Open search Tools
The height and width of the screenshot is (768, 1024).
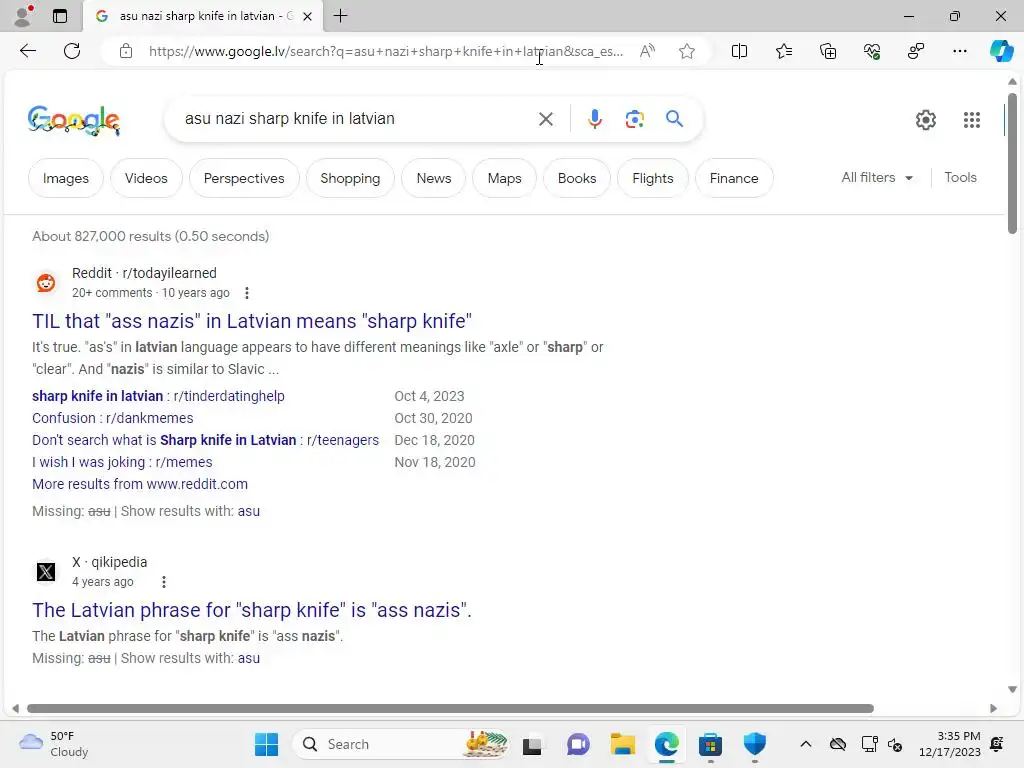tap(960, 178)
